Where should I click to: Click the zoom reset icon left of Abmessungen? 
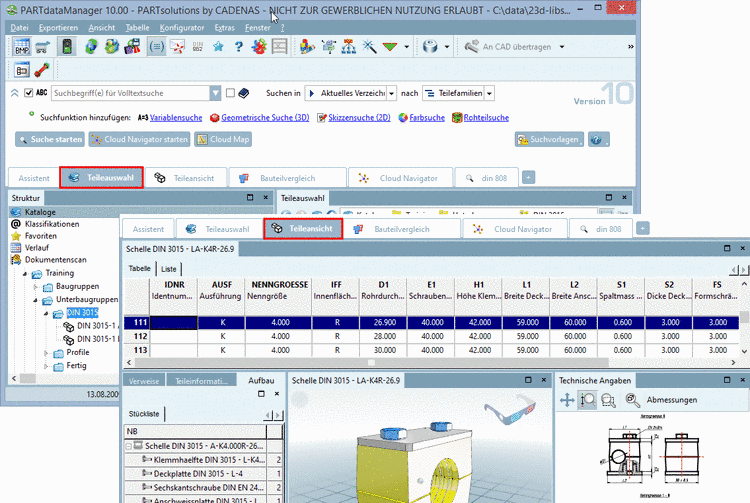point(632,400)
